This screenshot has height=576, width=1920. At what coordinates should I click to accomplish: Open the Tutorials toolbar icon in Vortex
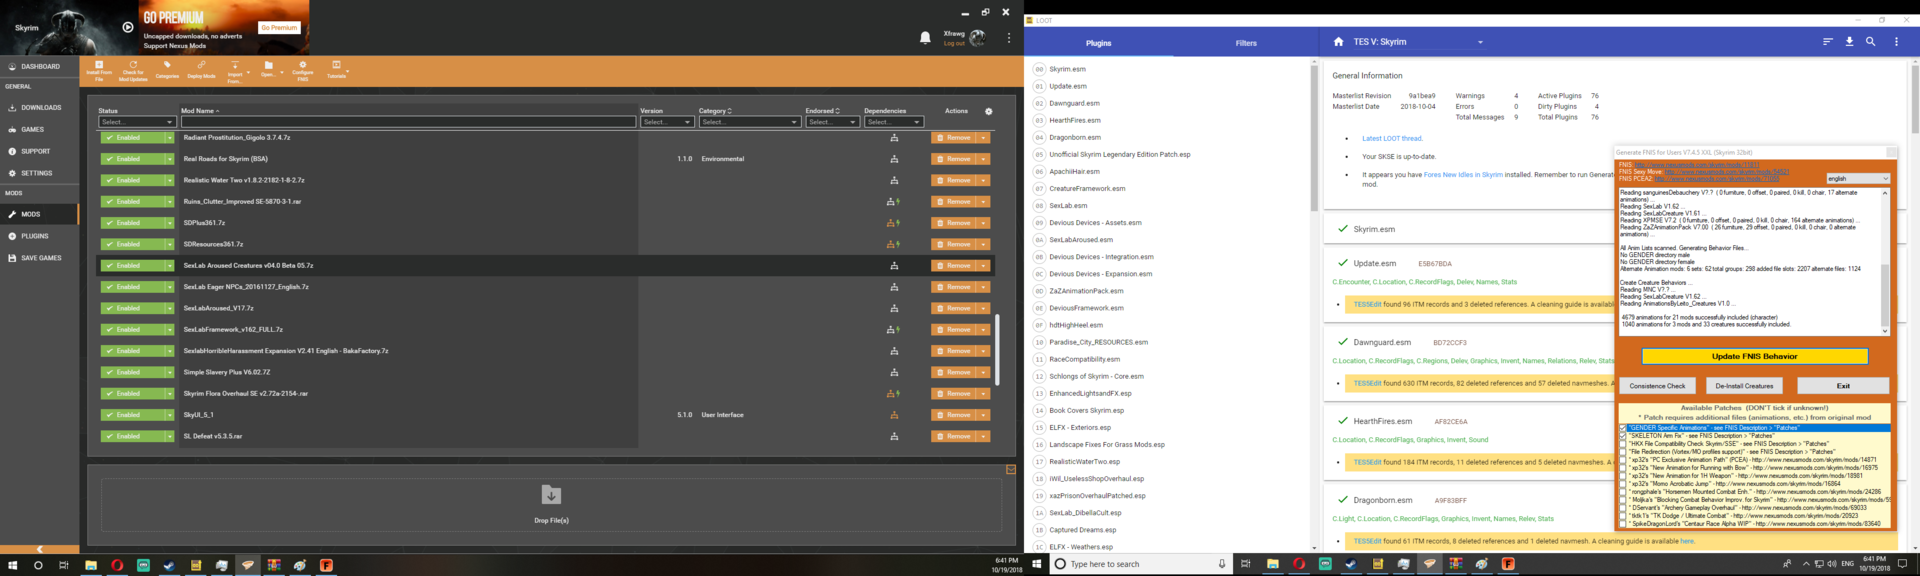tap(336, 69)
